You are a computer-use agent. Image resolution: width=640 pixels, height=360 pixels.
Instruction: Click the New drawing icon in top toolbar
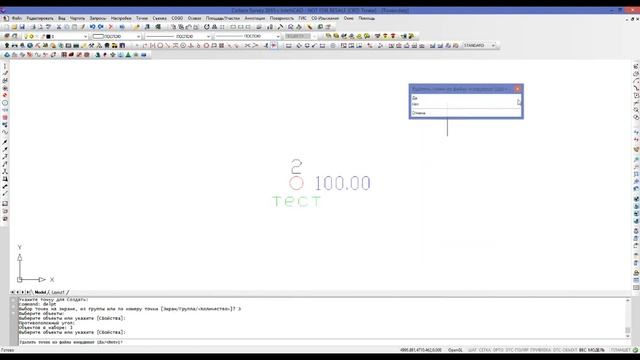7,27
